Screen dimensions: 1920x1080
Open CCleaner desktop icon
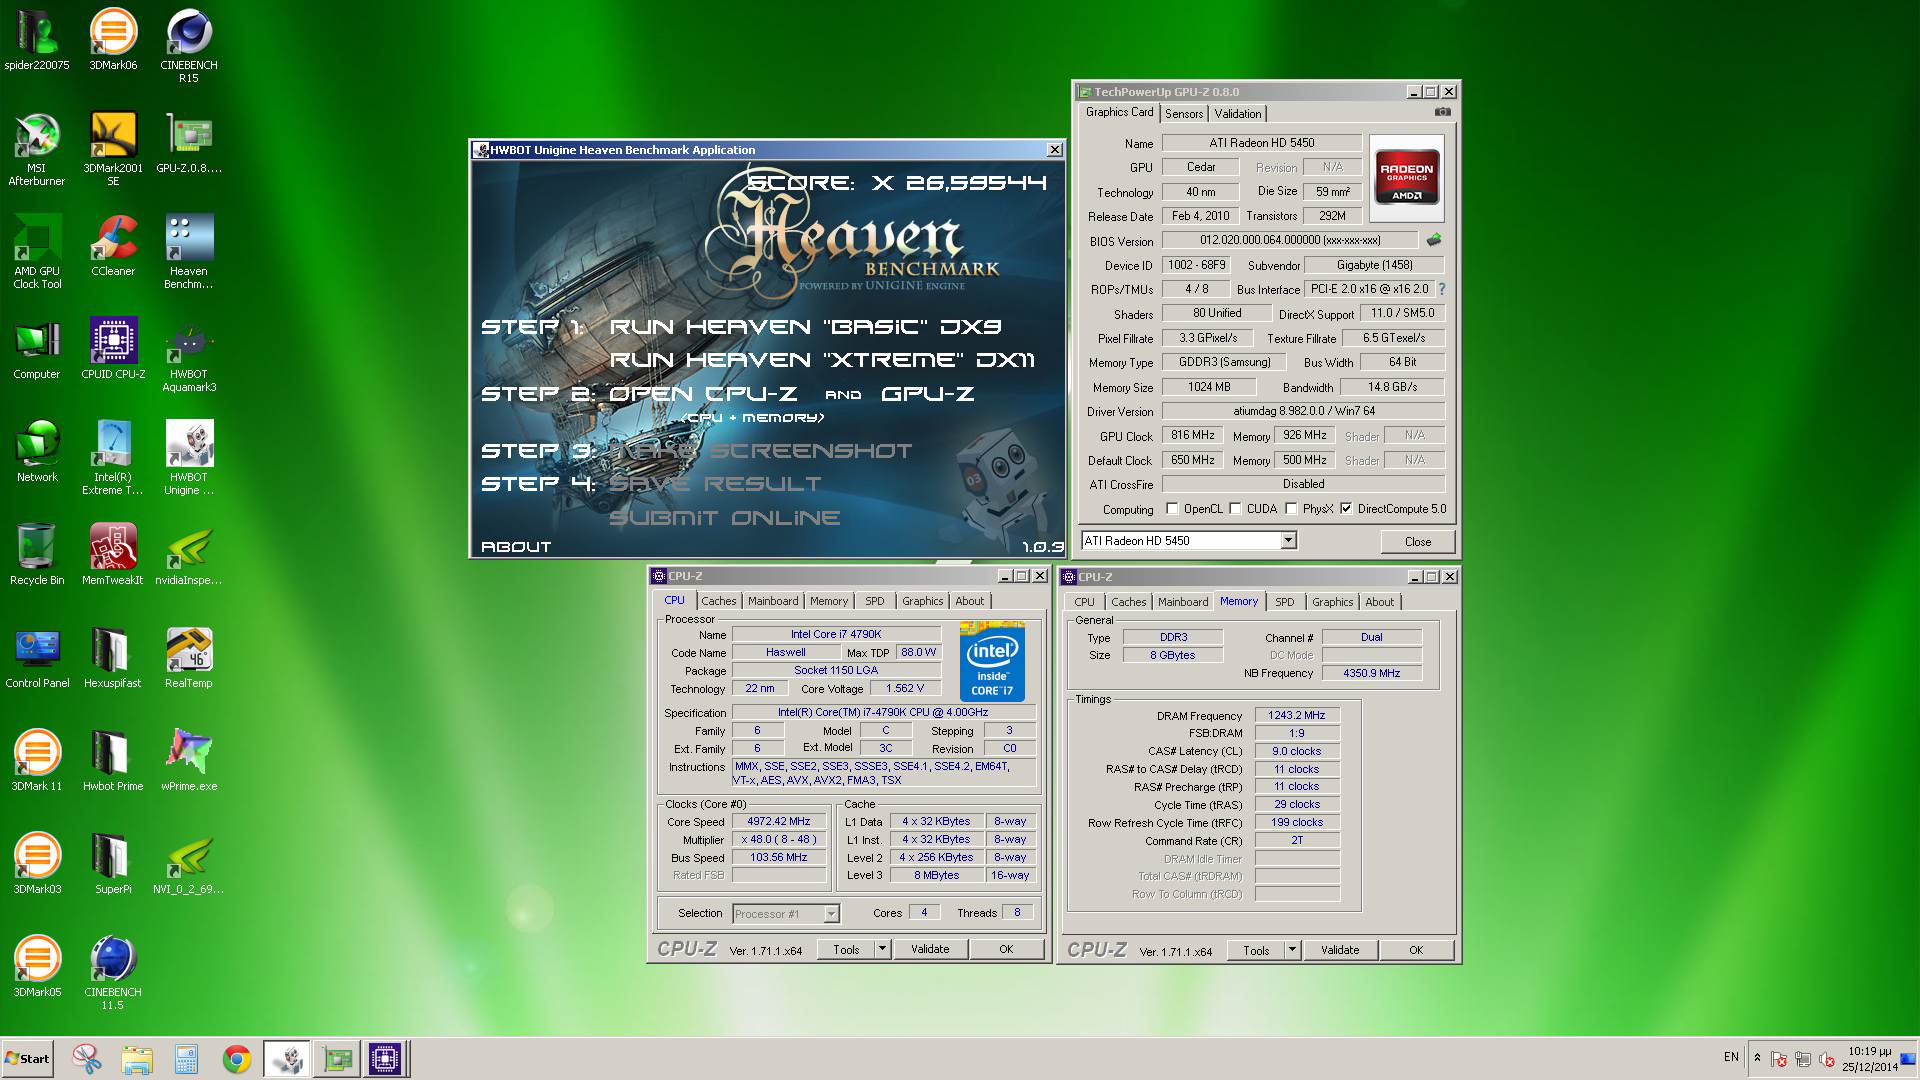(113, 246)
